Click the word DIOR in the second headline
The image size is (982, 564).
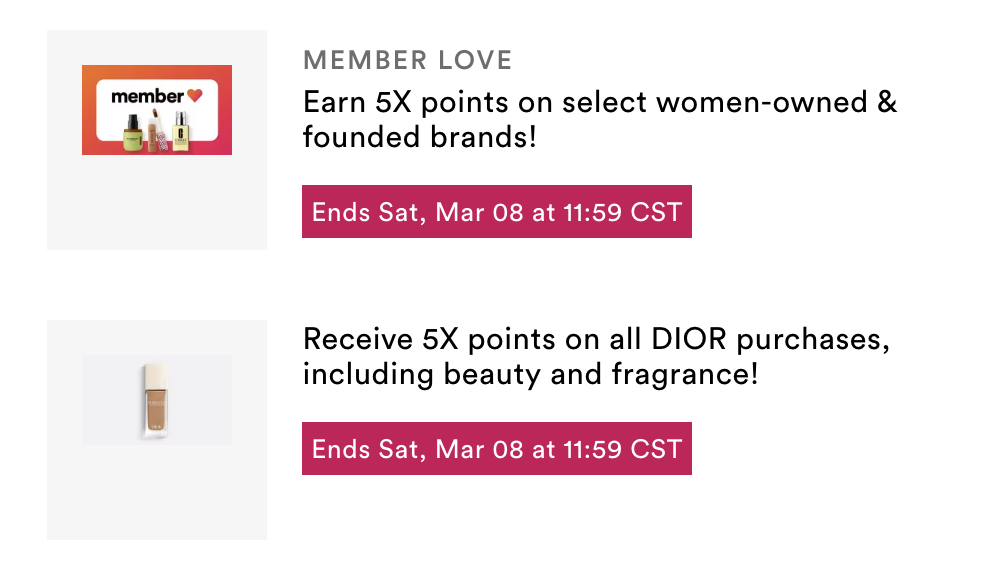(688, 340)
